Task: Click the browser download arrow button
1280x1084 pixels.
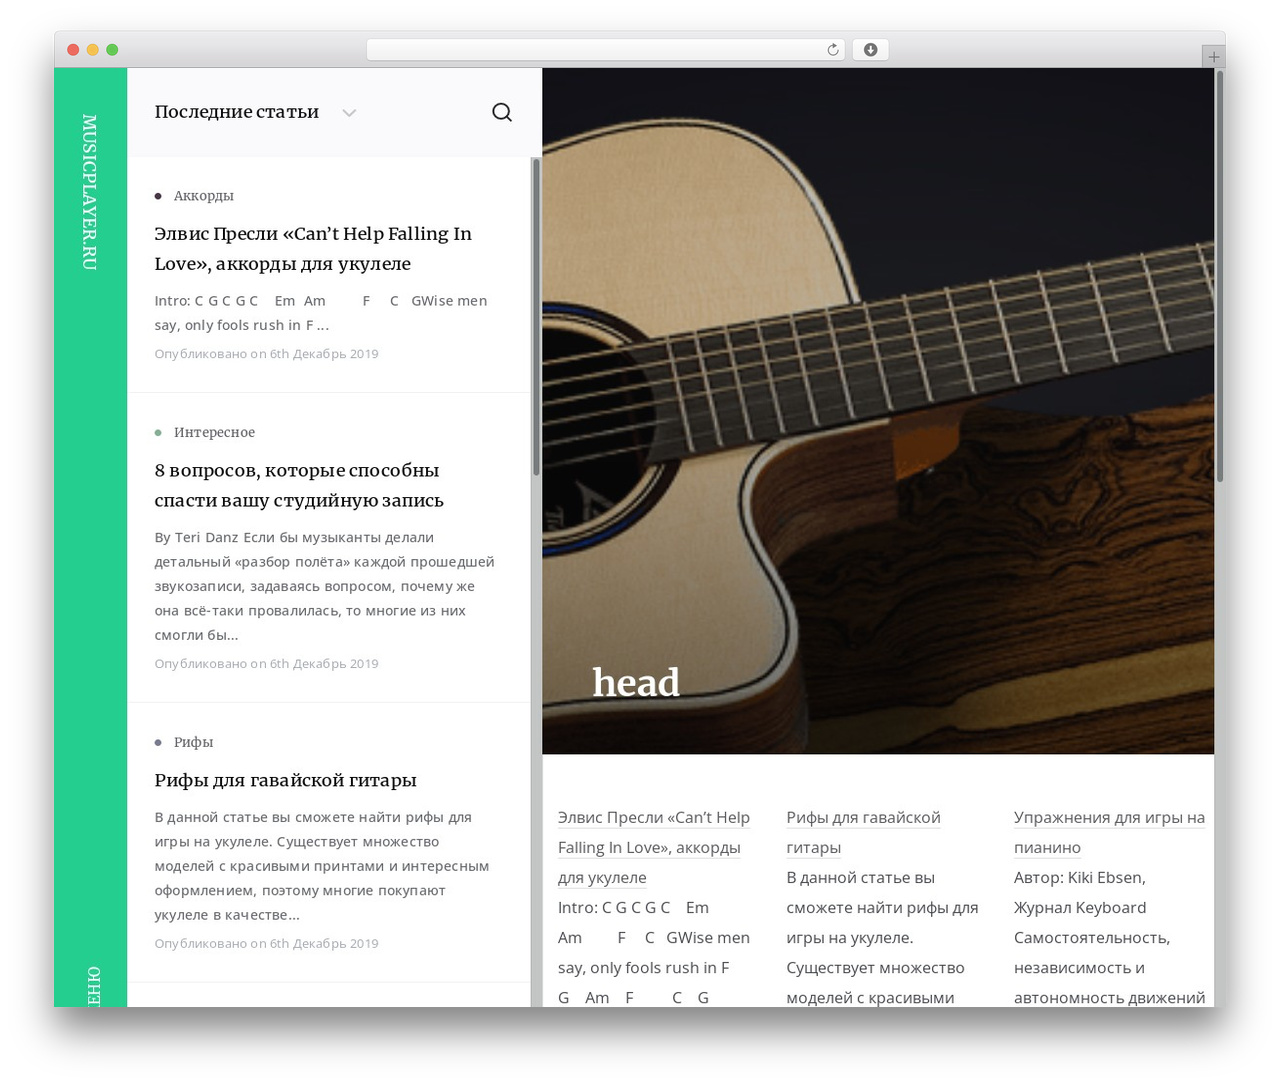Action: (870, 50)
